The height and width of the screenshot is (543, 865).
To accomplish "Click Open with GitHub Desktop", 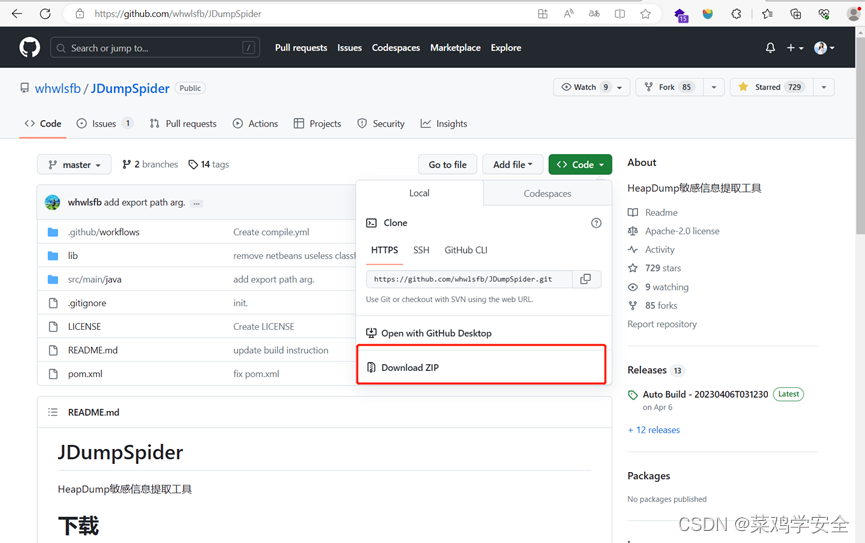I will tap(429, 333).
